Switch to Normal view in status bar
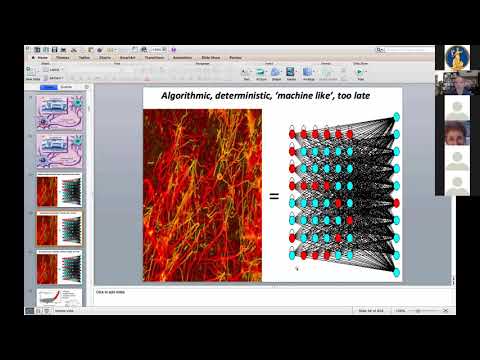This screenshot has width=480, height=360. (30, 311)
